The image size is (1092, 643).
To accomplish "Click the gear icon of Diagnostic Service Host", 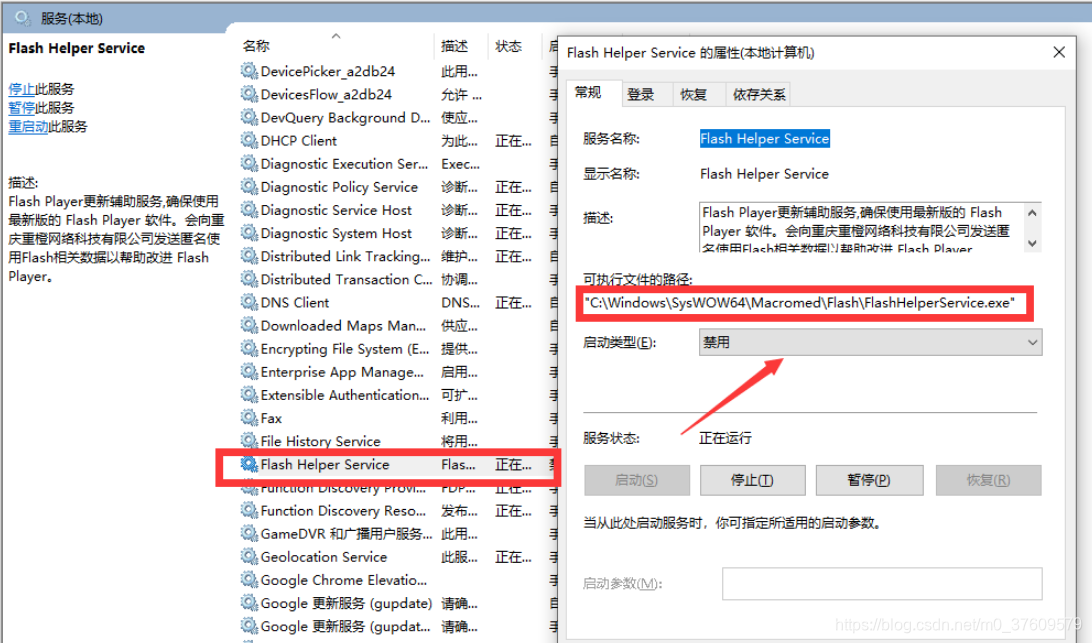I will pyautogui.click(x=249, y=209).
